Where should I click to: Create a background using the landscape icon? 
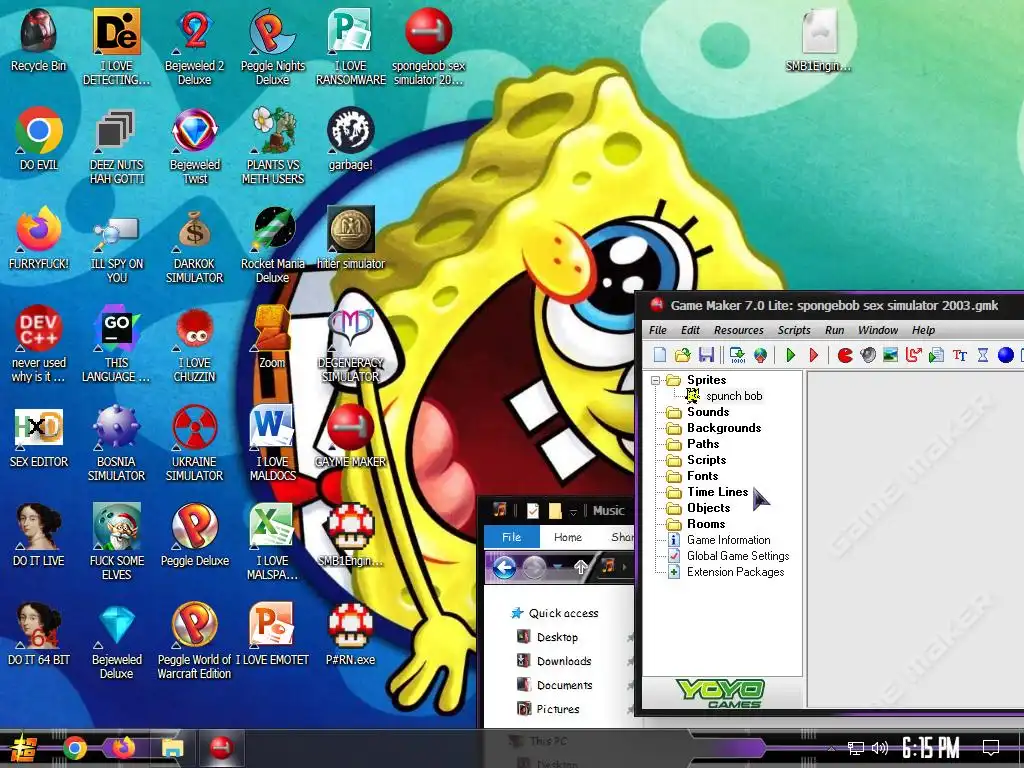coord(890,355)
